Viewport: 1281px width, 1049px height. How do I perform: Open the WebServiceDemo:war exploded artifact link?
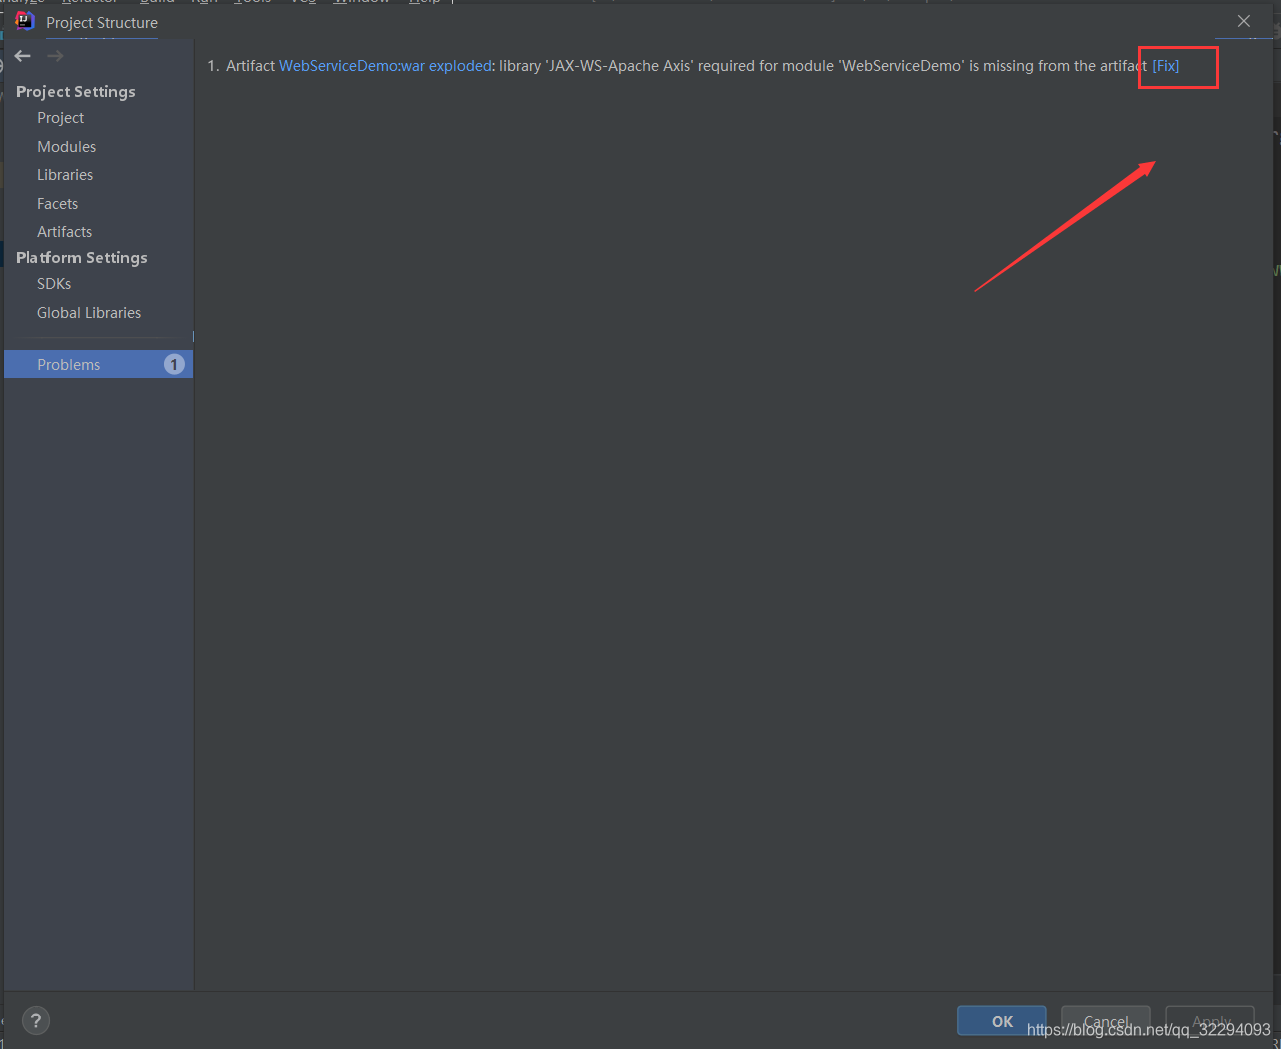(x=385, y=66)
